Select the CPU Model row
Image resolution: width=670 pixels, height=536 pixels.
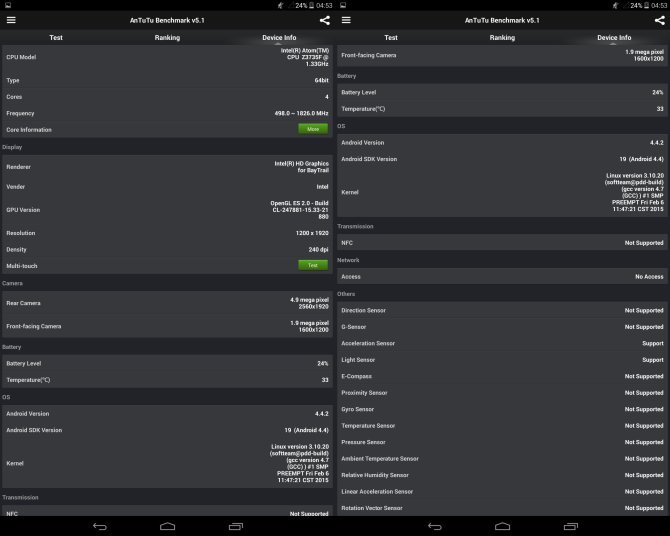click(x=168, y=57)
